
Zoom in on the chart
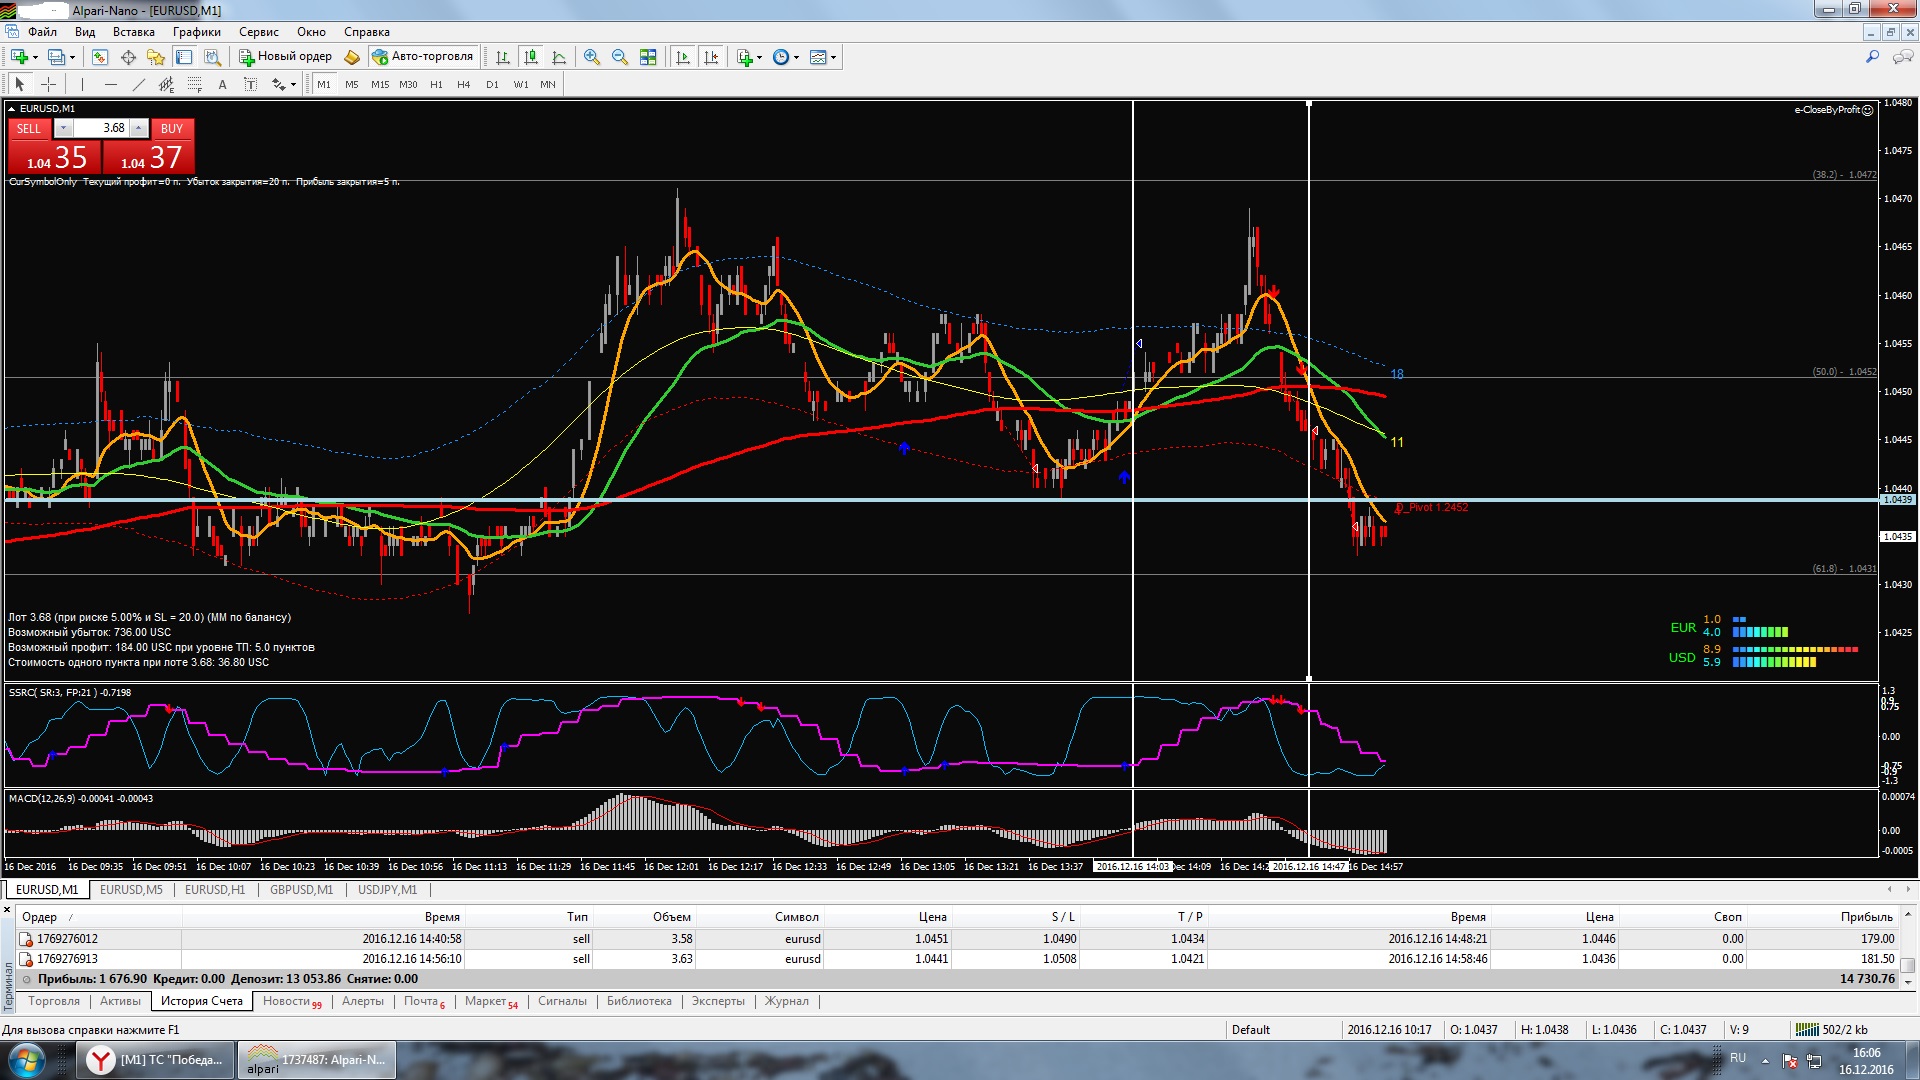pyautogui.click(x=592, y=57)
